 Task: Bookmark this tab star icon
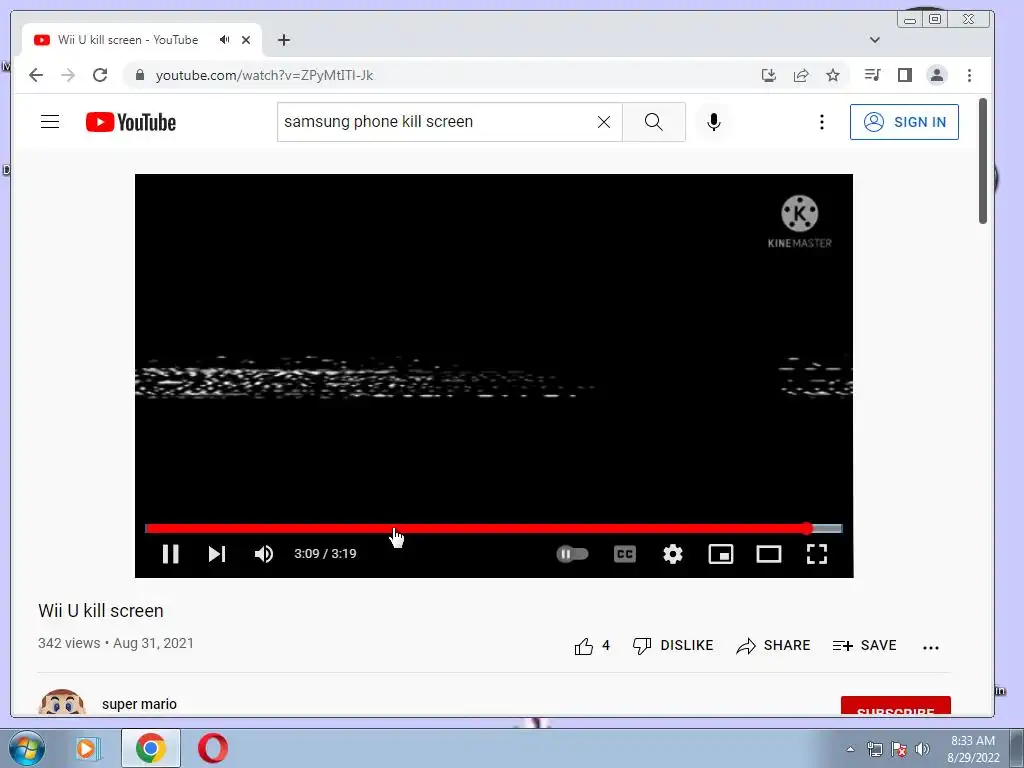833,75
